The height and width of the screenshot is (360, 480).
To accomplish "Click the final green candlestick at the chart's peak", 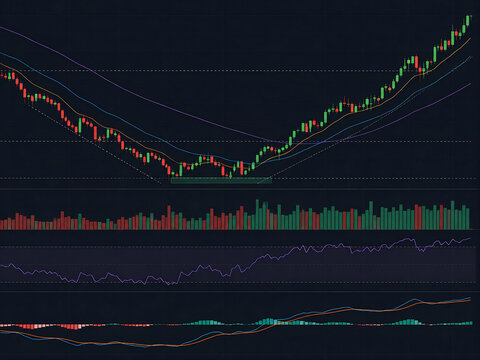I will (468, 20).
